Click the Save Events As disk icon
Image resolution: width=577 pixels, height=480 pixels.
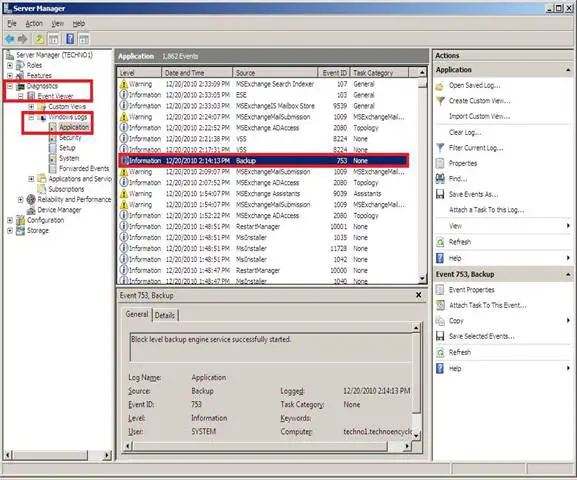click(x=440, y=194)
